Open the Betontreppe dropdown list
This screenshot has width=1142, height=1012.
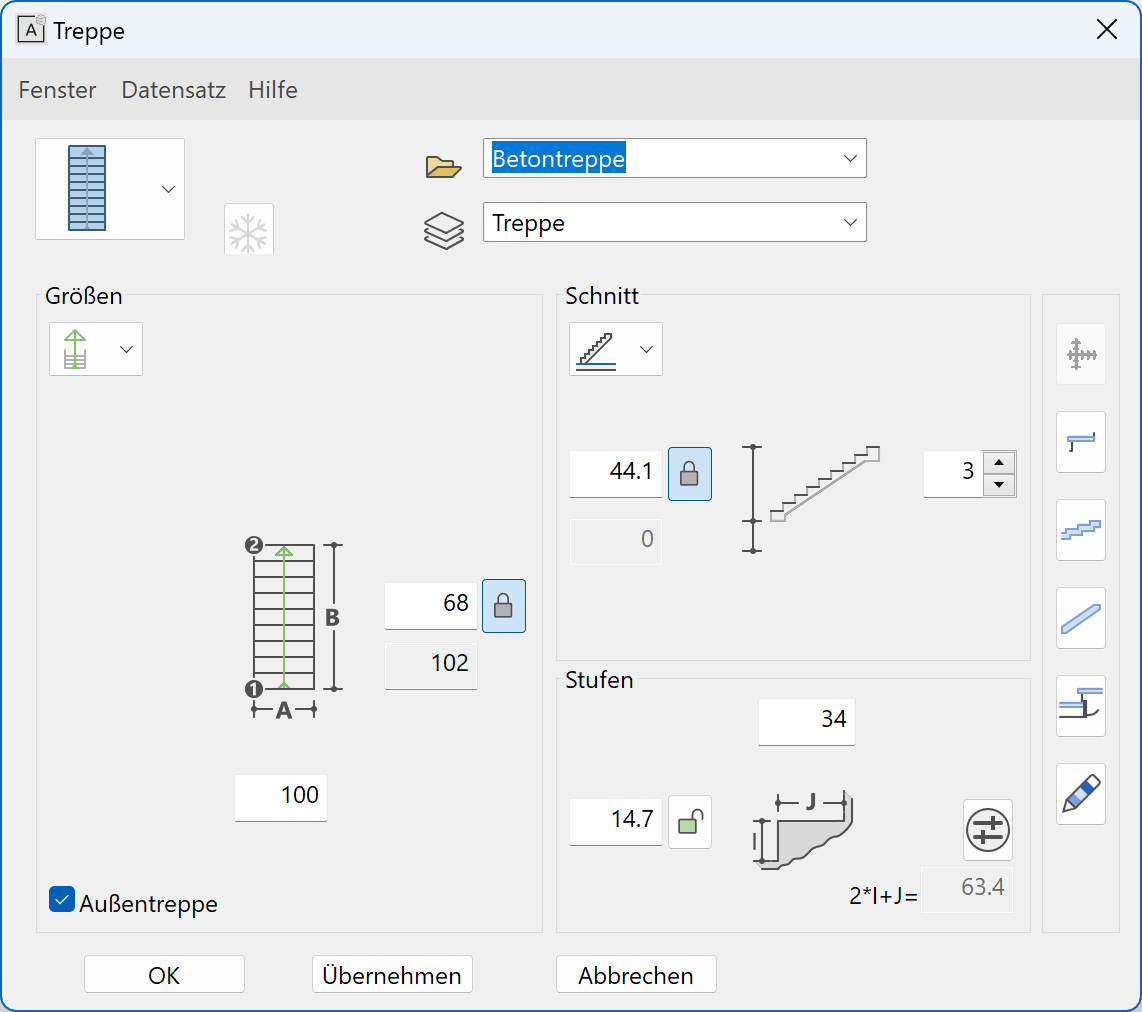click(849, 159)
